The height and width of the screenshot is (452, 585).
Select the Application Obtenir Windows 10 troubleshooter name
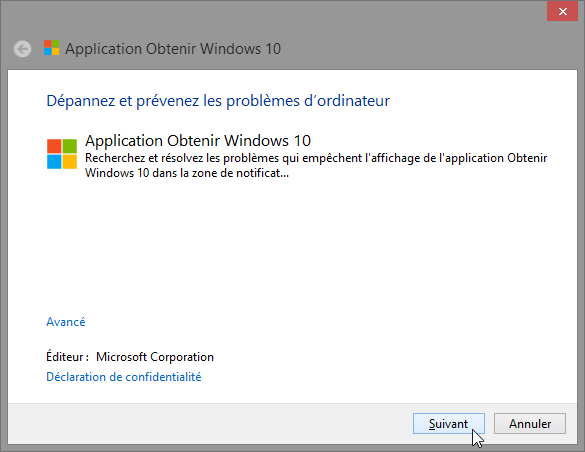(198, 141)
